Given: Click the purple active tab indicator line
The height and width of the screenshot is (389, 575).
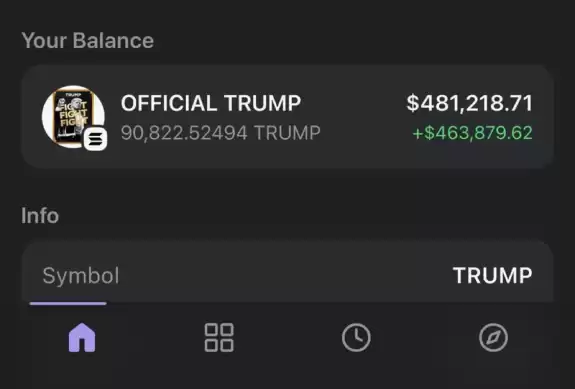Looking at the screenshot, I should coord(68,303).
